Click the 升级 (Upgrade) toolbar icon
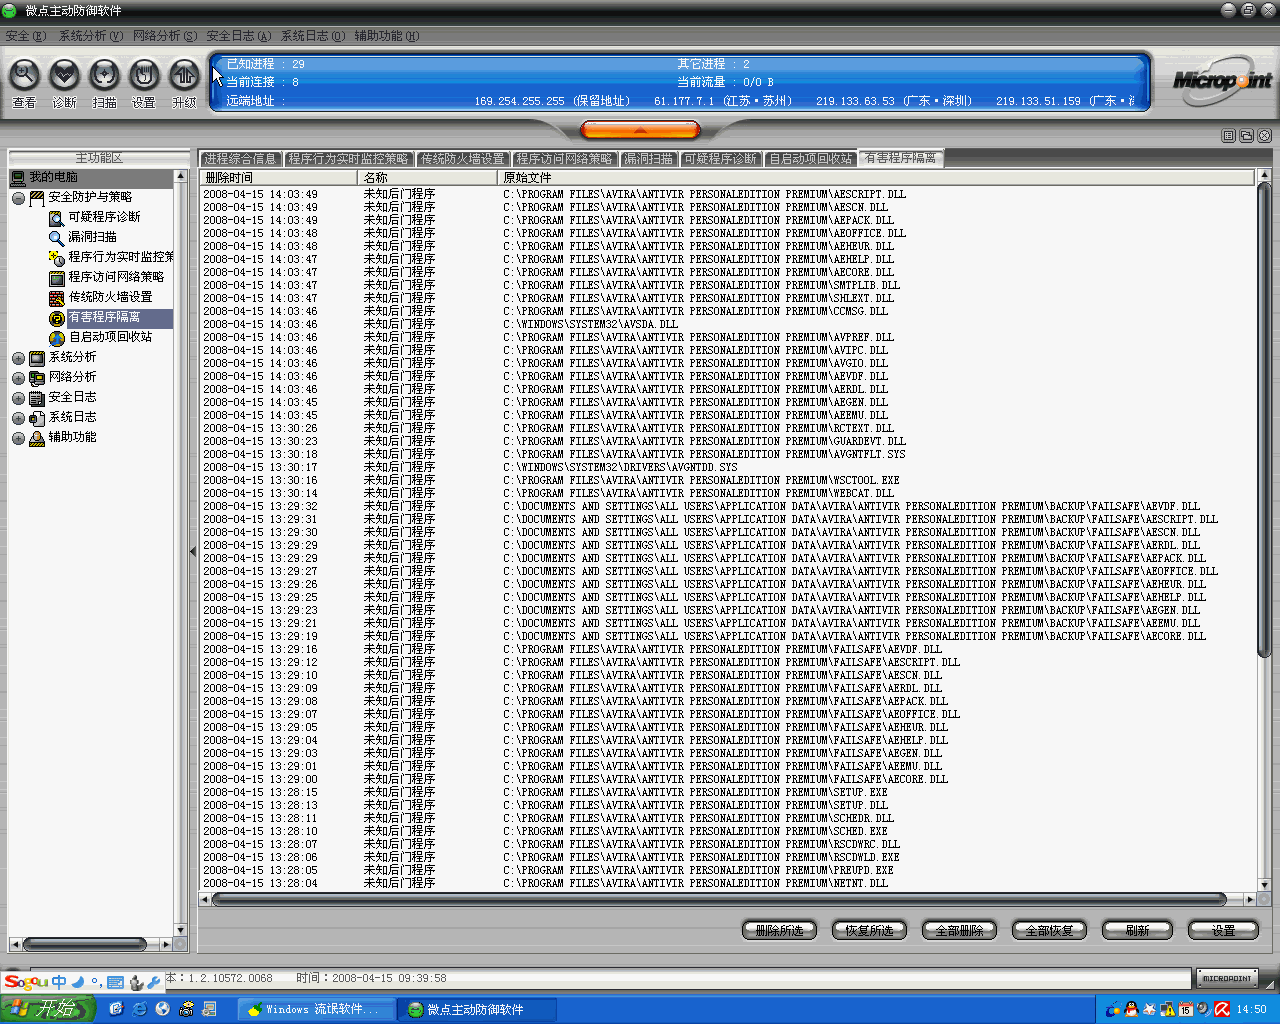1280x1024 pixels. (x=184, y=75)
